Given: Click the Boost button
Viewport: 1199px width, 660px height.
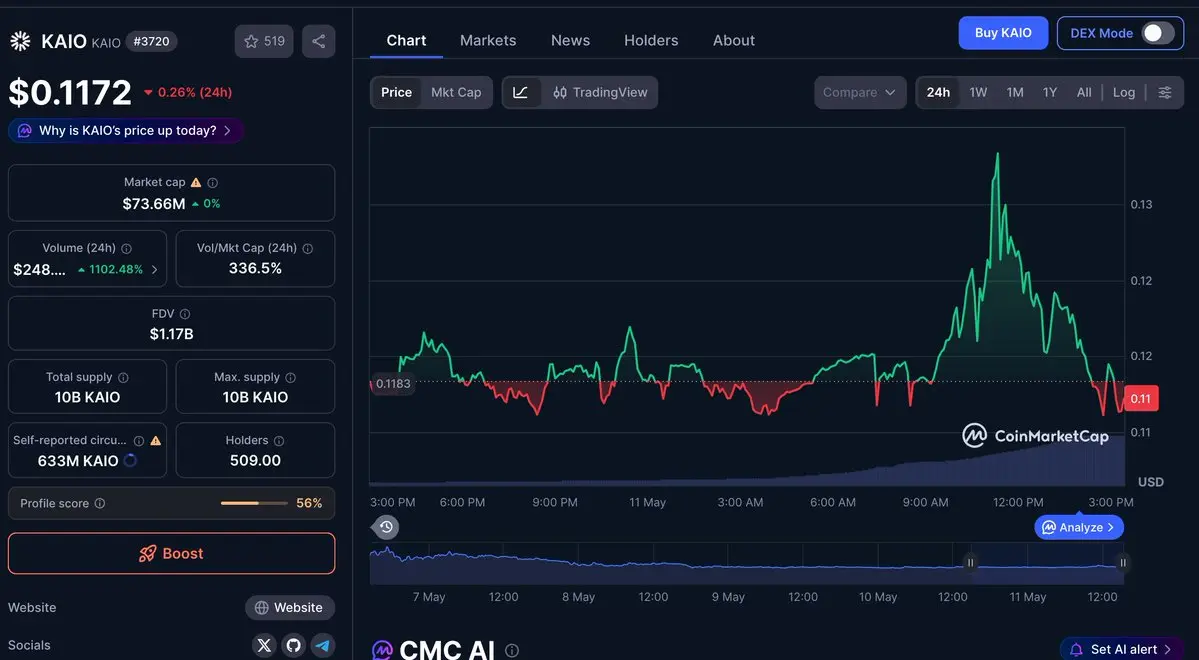Looking at the screenshot, I should pyautogui.click(x=171, y=554).
